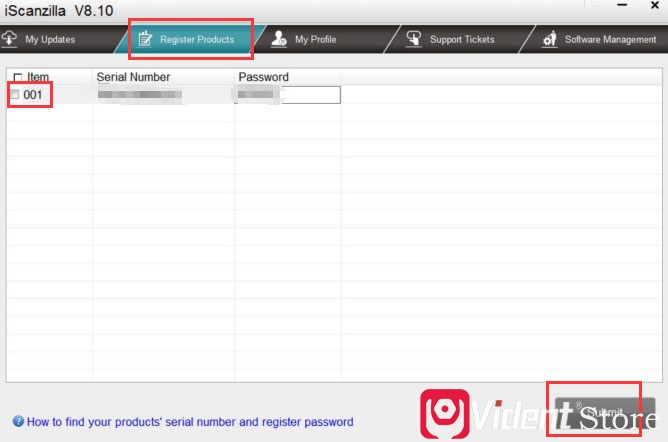Tick the Item header select-all checkbox
This screenshot has height=442, width=668.
17,77
